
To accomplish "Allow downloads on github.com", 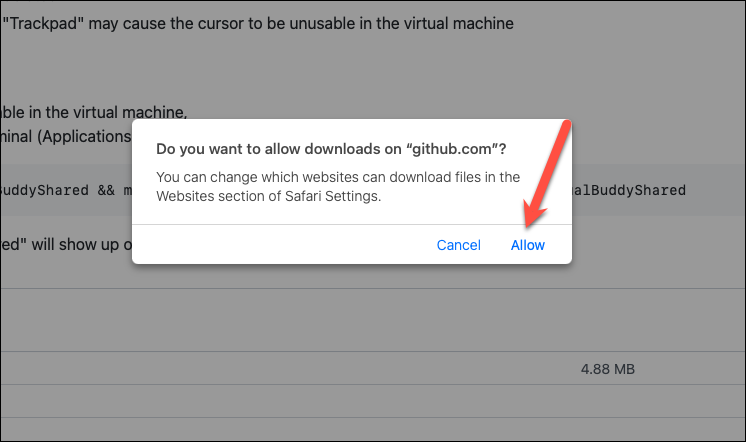I will pyautogui.click(x=528, y=245).
